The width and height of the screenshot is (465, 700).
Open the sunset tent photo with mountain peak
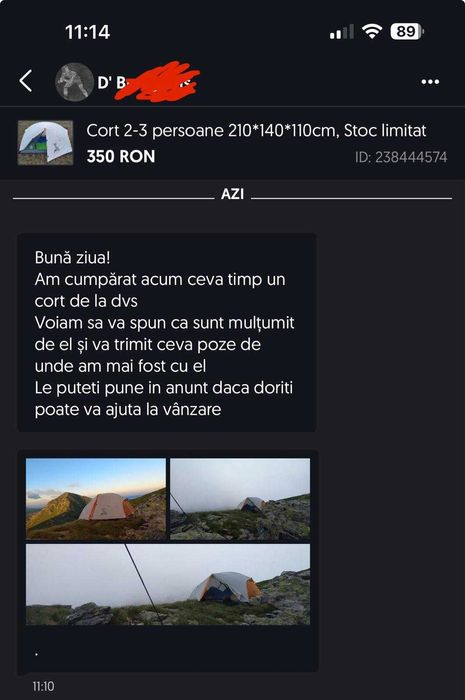click(x=96, y=499)
